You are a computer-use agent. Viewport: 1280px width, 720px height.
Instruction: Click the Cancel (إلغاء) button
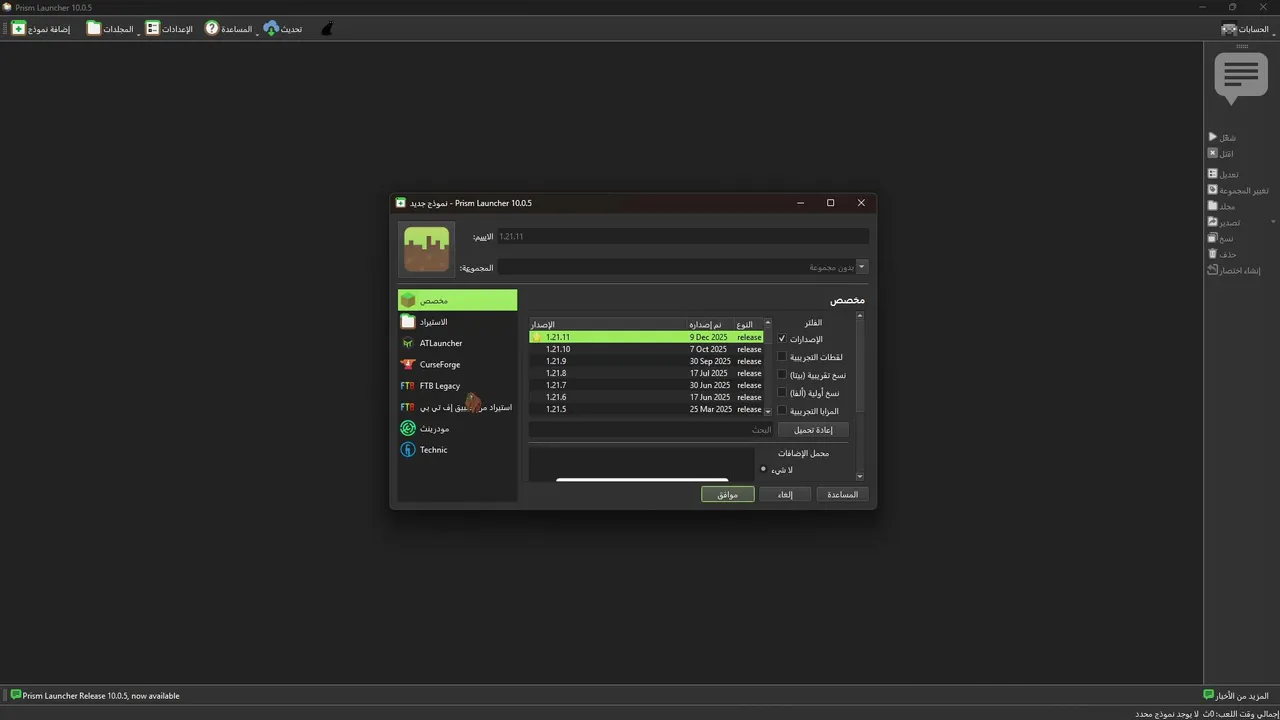coord(785,494)
